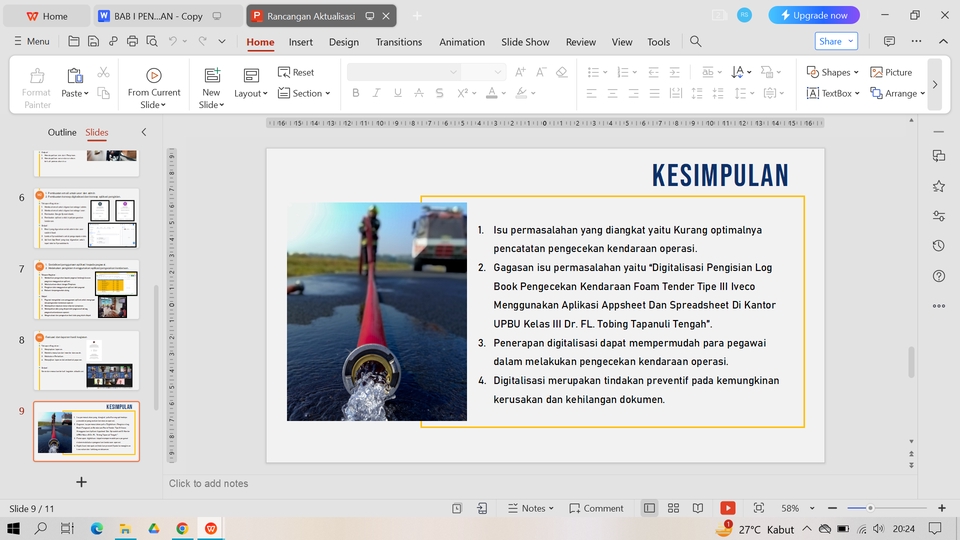The image size is (960, 540).
Task: Click the Format Painter tool
Action: pyautogui.click(x=36, y=88)
